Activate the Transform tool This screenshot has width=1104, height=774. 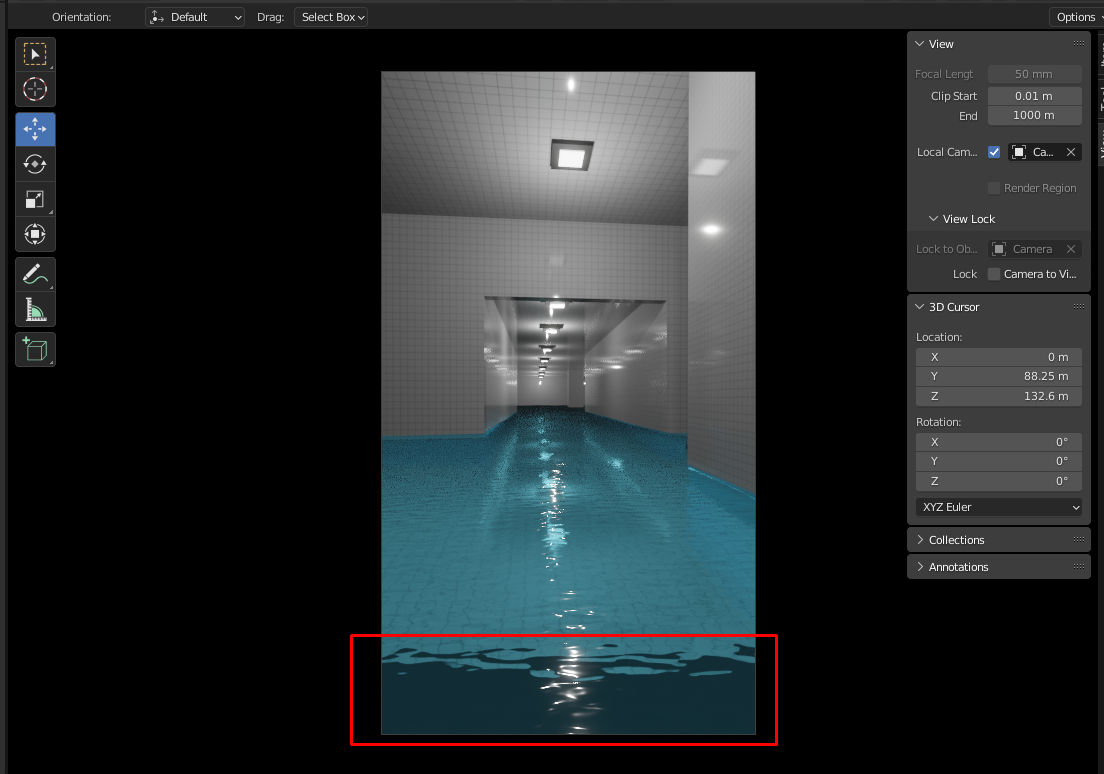(x=35, y=234)
